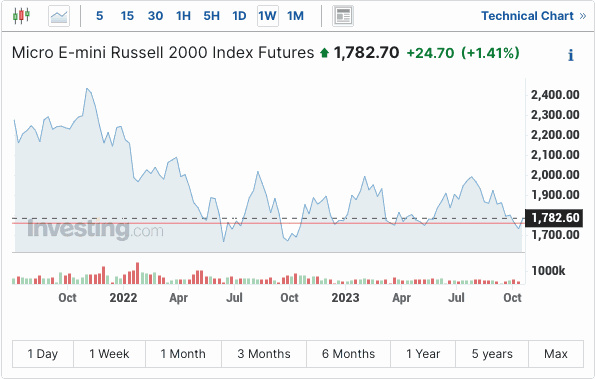Select the 1M interval
The width and height of the screenshot is (595, 379).
coord(295,16)
